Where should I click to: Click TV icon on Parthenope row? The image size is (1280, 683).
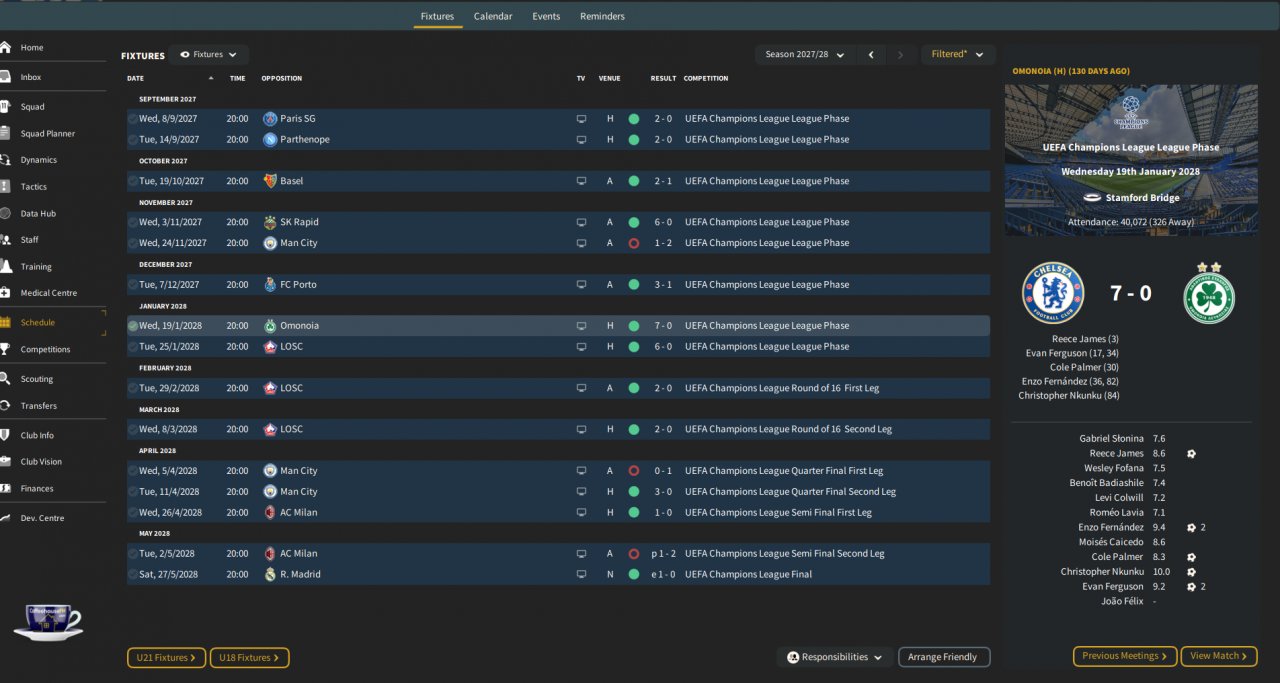click(581, 140)
